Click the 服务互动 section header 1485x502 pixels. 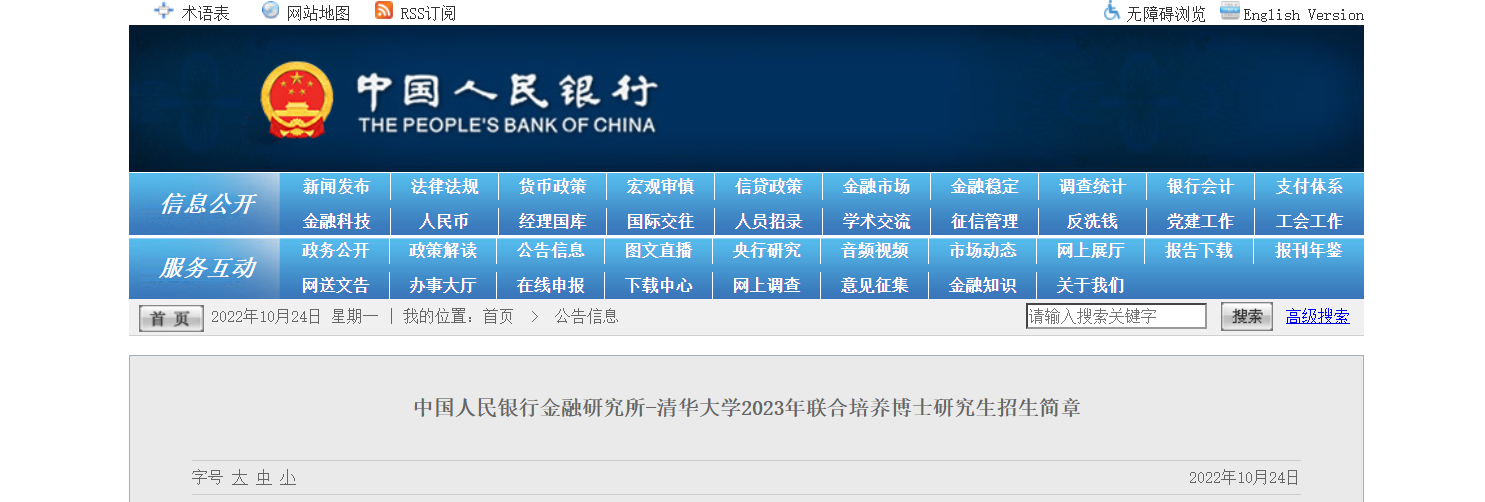(x=207, y=268)
